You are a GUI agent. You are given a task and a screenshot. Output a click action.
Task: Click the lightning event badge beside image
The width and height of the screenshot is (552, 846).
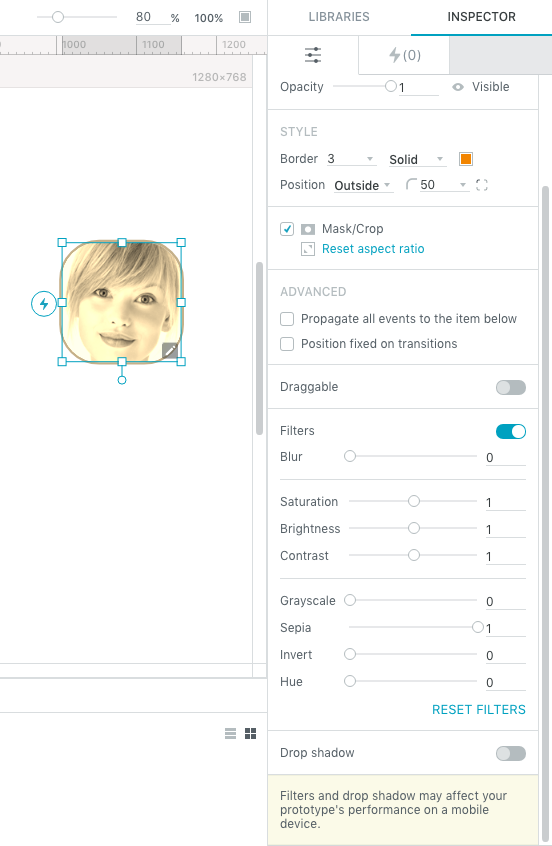pyautogui.click(x=44, y=304)
